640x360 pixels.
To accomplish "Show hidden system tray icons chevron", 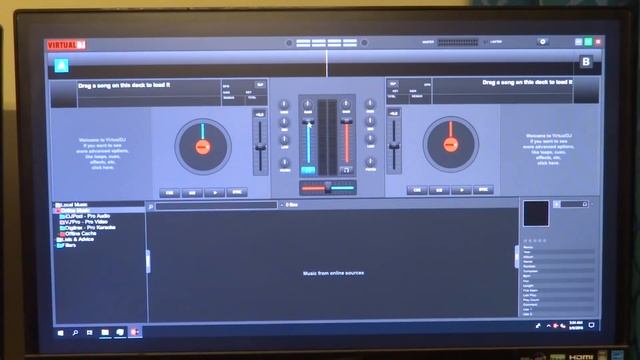I will [x=548, y=326].
